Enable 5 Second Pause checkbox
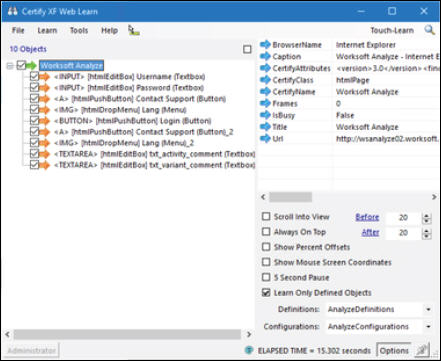 pyautogui.click(x=266, y=277)
